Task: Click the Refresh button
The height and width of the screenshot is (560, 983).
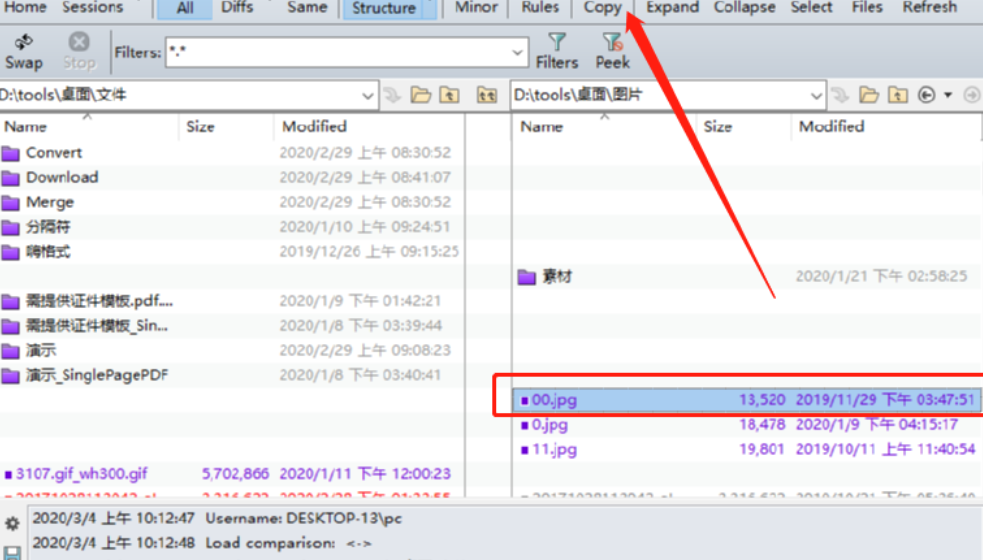Action: 929,8
